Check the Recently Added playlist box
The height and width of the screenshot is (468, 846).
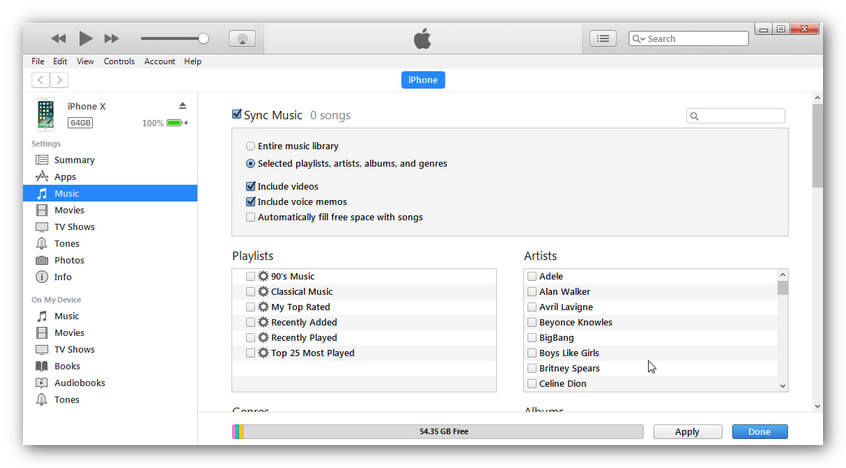click(250, 322)
